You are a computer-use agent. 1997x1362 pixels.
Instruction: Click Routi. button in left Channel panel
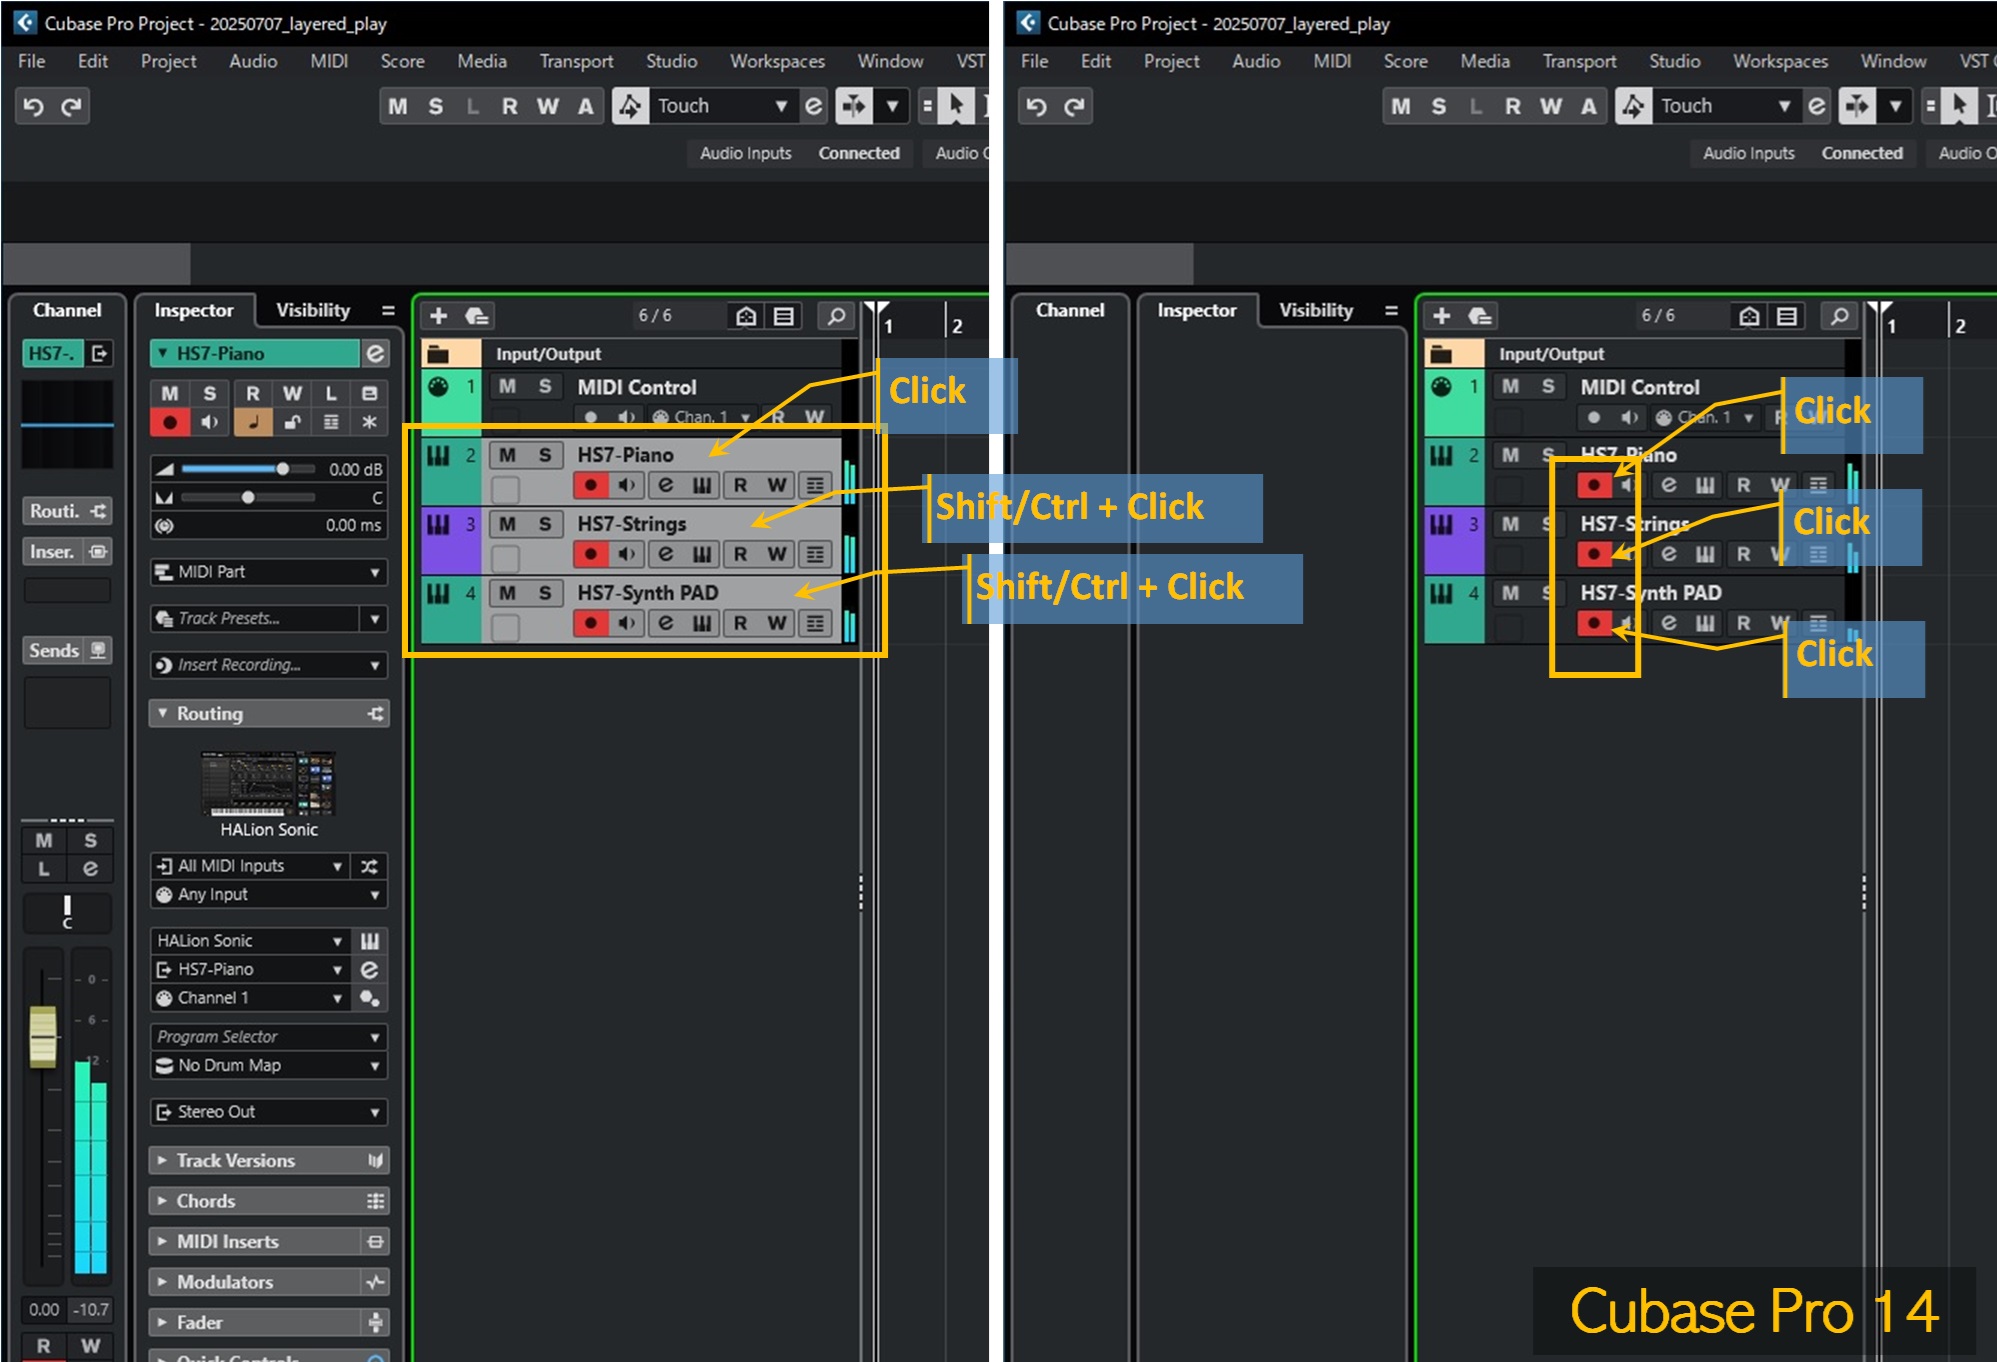[x=67, y=511]
